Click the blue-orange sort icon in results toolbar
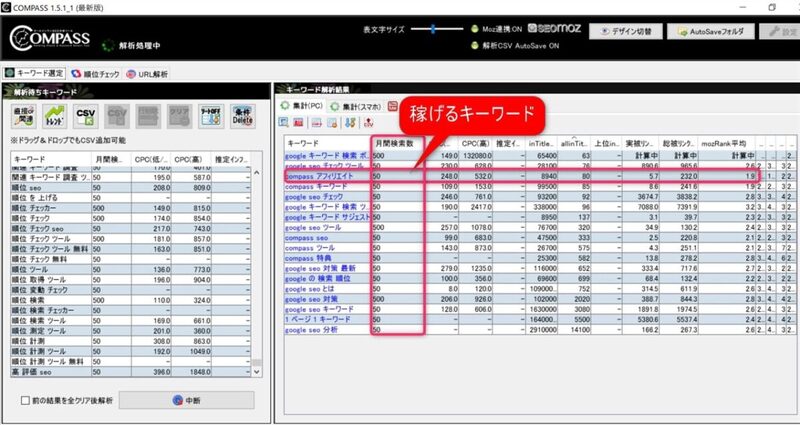 [x=349, y=122]
